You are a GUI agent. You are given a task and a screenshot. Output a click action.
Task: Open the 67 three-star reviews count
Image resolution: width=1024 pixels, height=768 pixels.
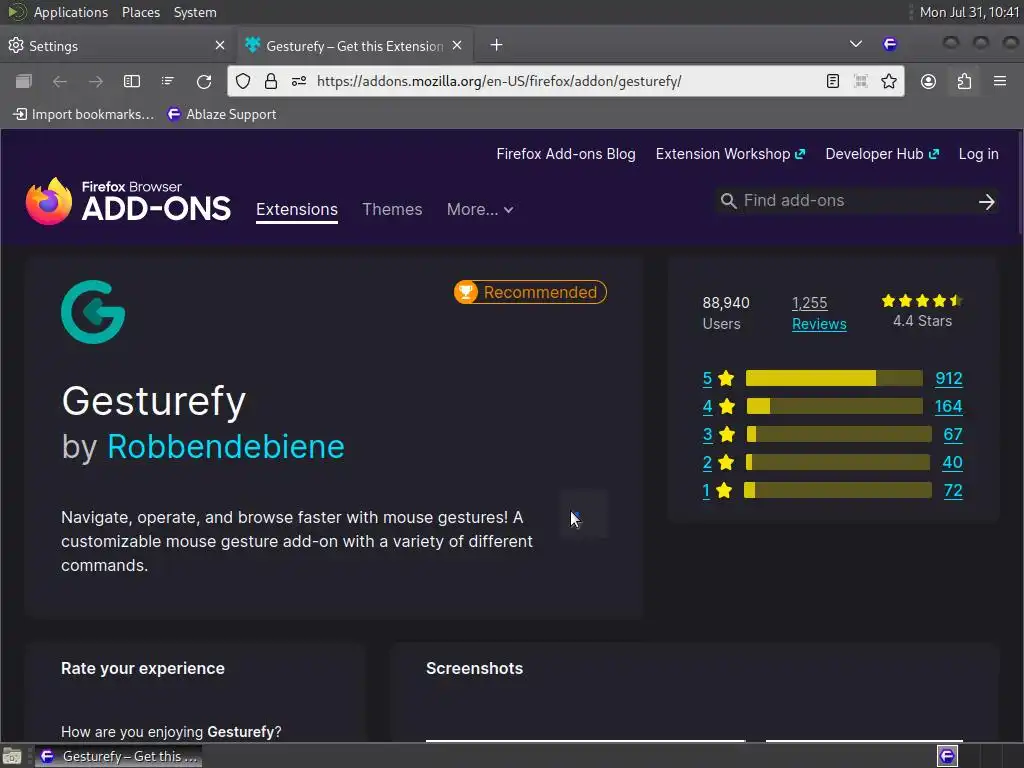953,435
